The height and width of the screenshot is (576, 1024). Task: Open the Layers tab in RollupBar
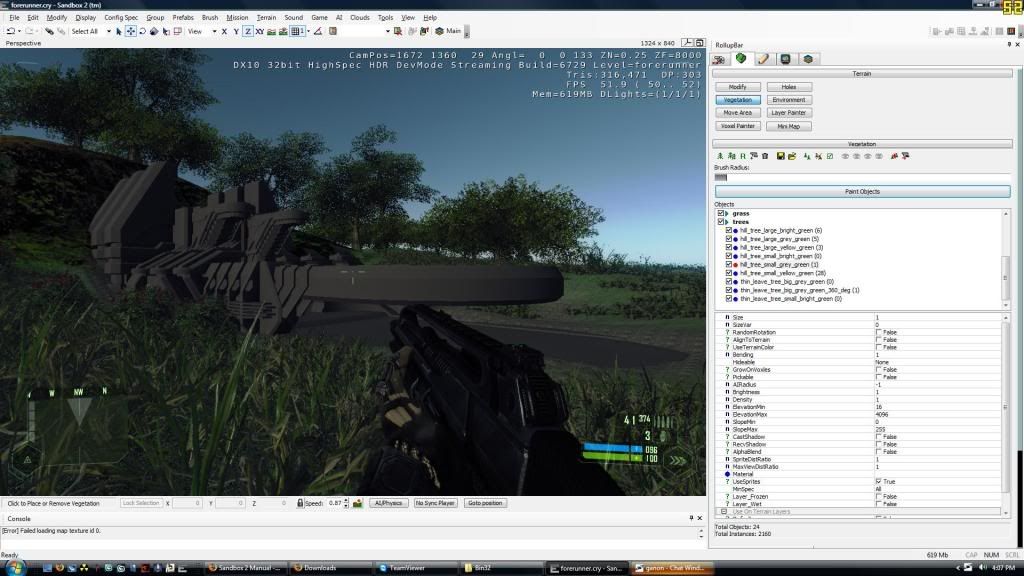coord(808,59)
